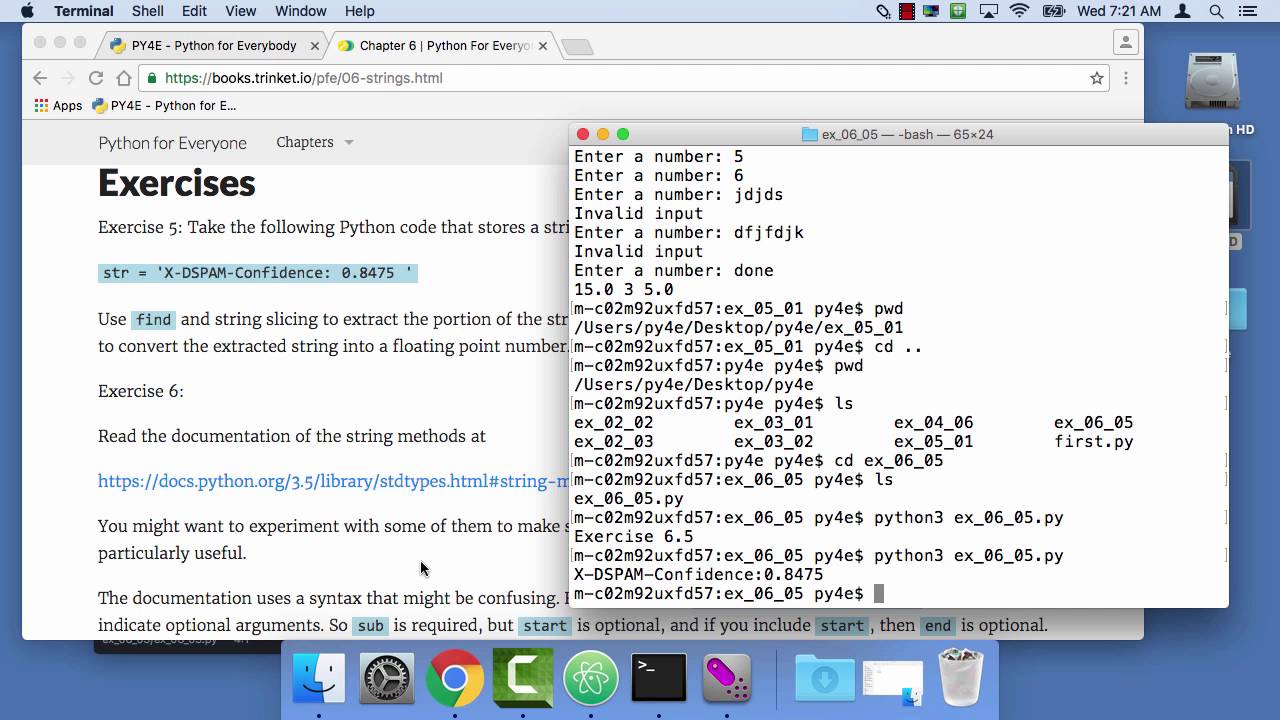Click the highlighted sub code word

click(x=370, y=626)
